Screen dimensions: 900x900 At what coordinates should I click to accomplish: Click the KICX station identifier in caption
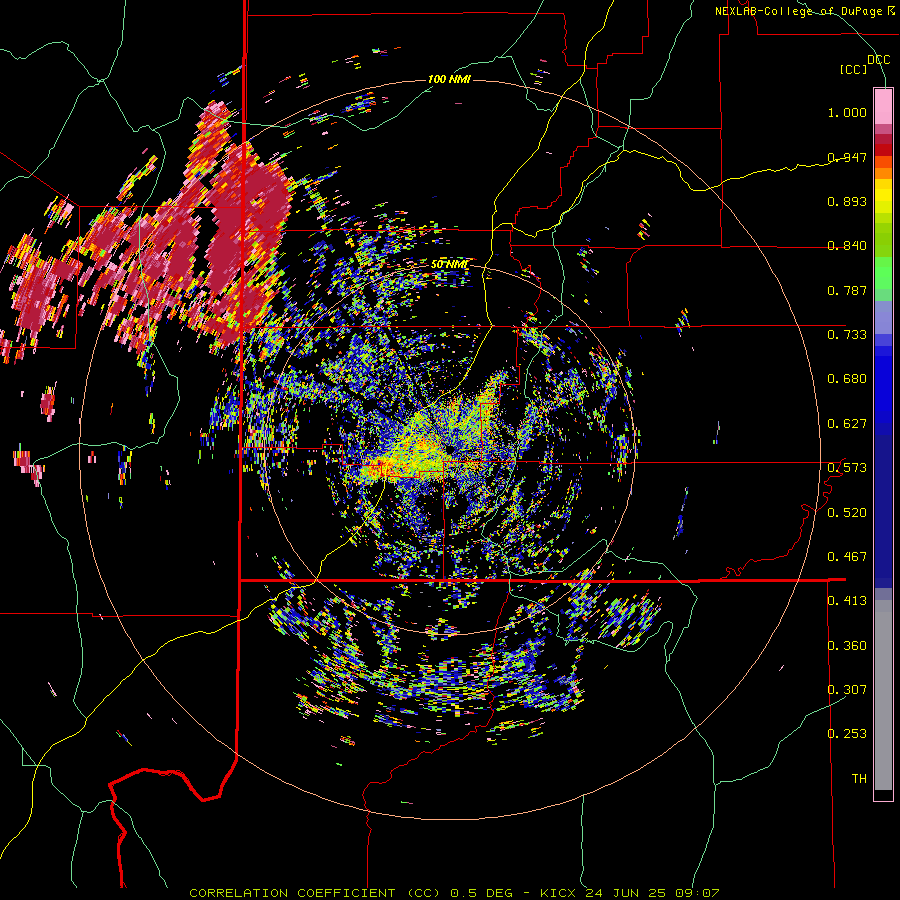pos(557,893)
